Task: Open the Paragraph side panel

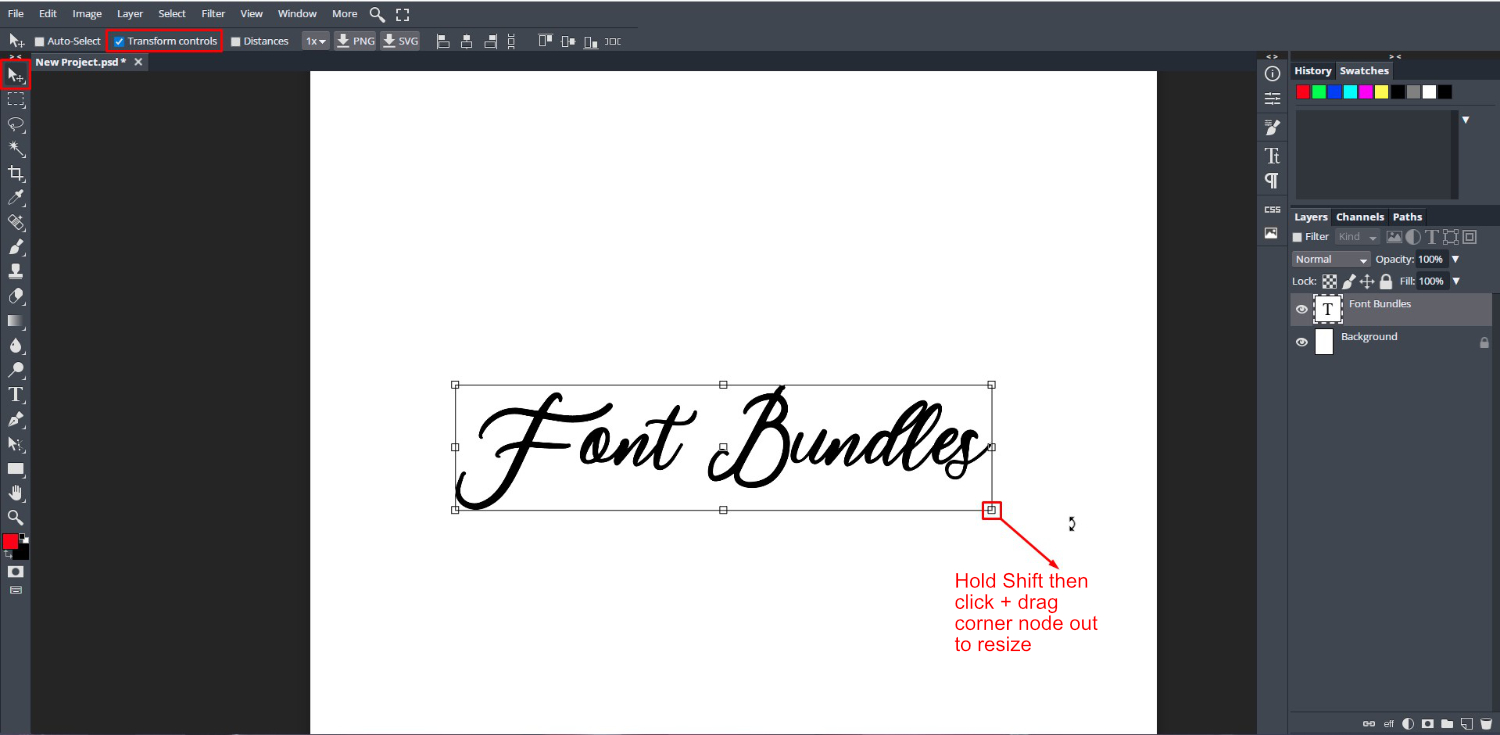Action: click(1272, 180)
